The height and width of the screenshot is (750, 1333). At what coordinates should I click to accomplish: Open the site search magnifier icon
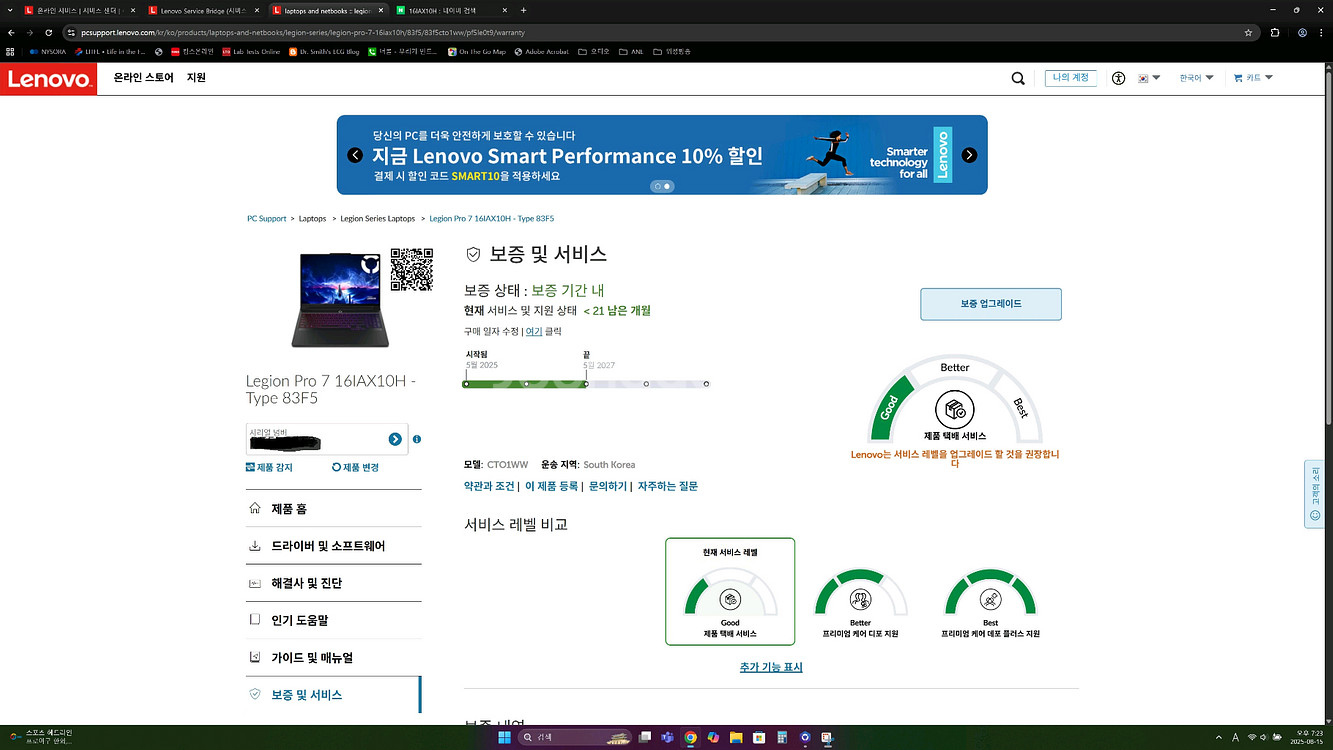pos(1017,78)
